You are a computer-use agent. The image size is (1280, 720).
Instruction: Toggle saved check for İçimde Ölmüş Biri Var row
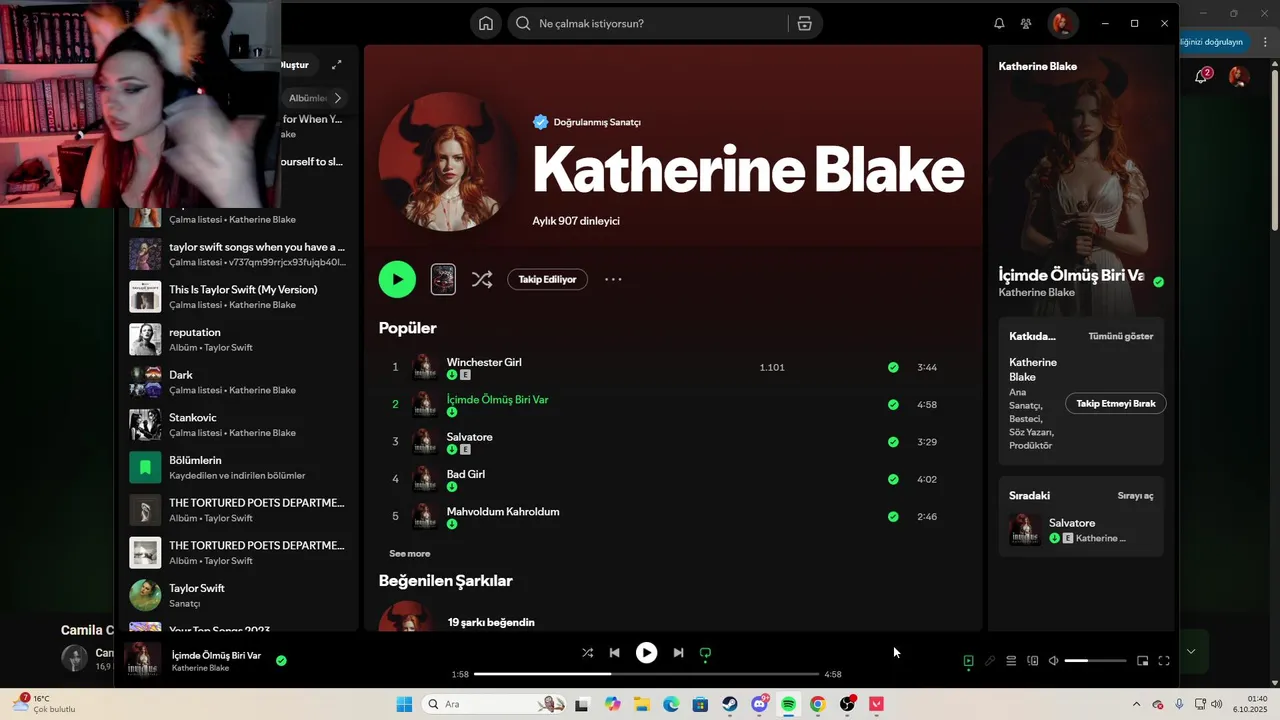893,405
